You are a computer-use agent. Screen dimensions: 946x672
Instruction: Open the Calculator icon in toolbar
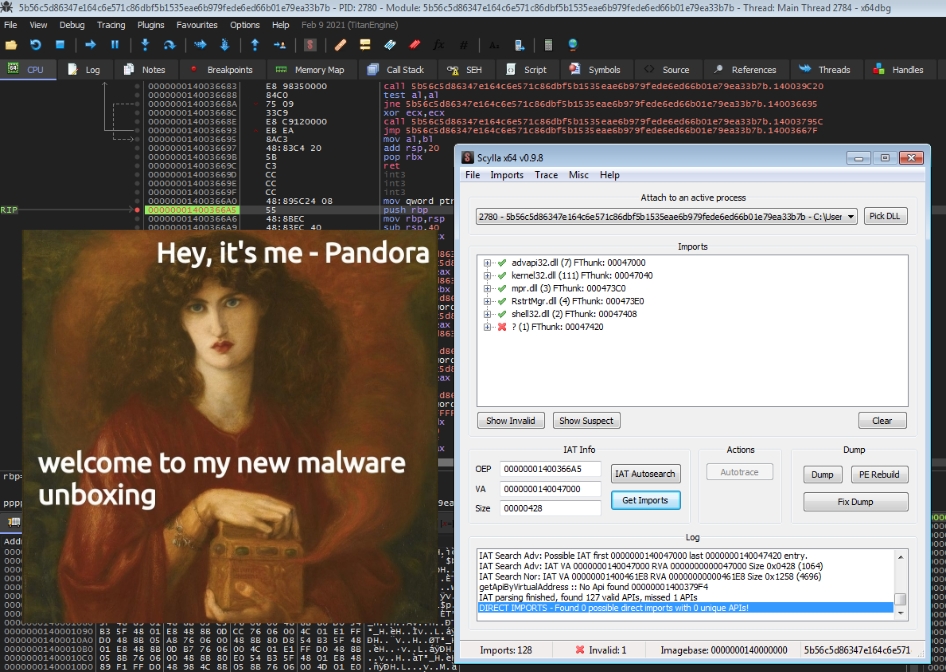pos(548,45)
